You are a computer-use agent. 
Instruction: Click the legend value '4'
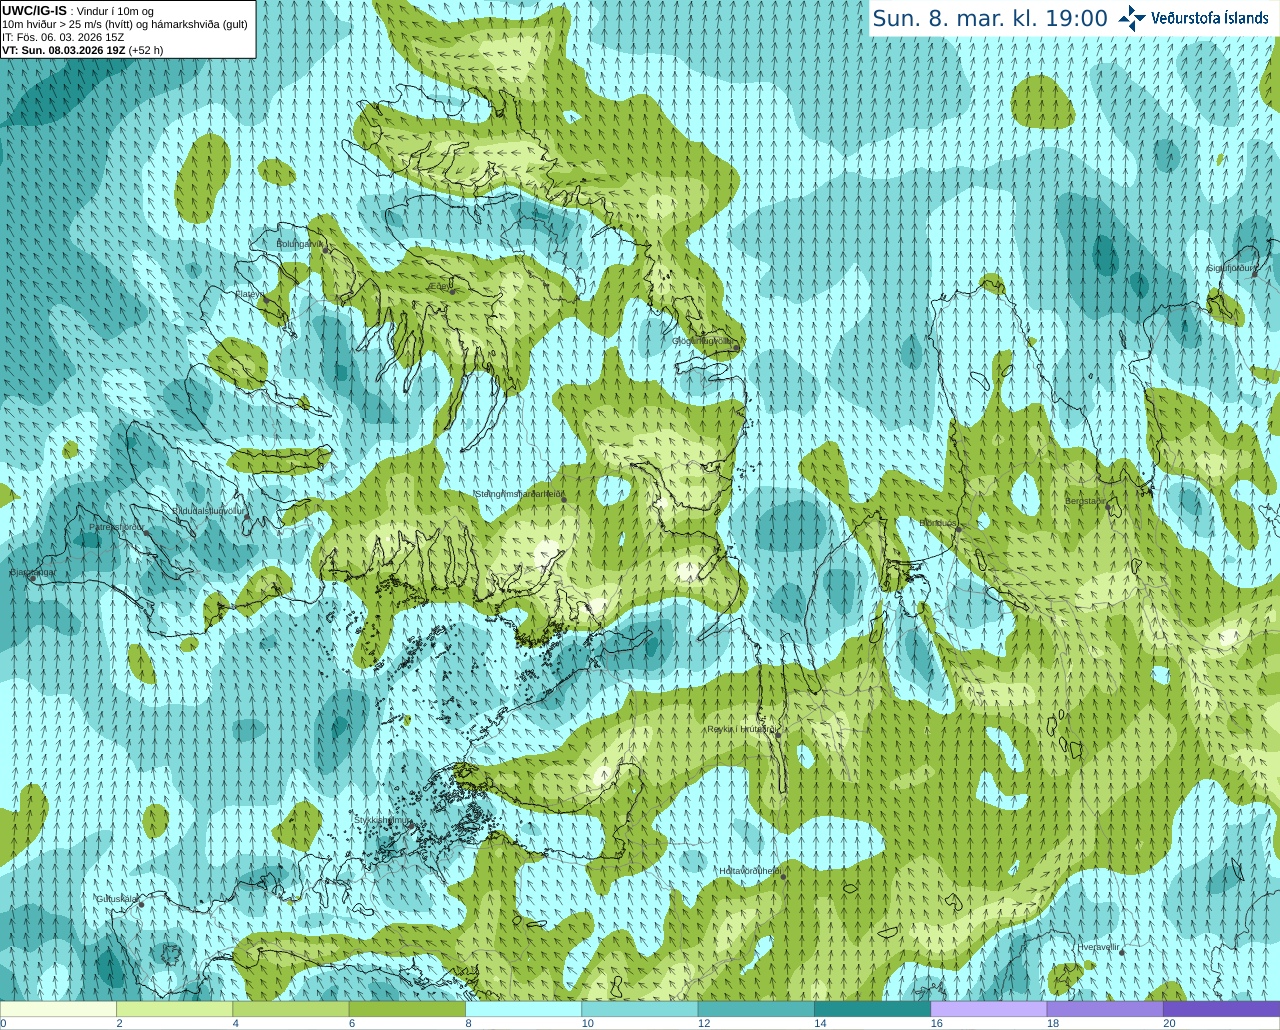235,1023
